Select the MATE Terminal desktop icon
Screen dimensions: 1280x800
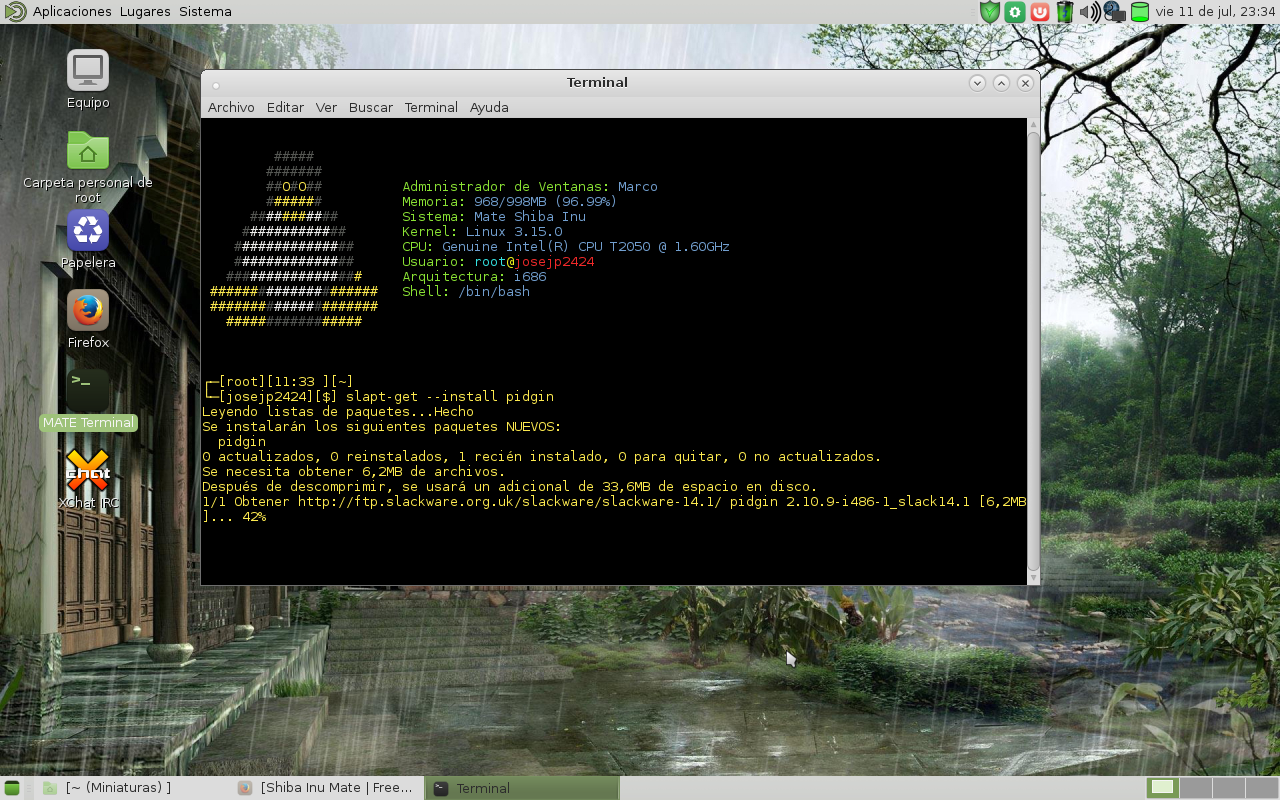point(88,400)
